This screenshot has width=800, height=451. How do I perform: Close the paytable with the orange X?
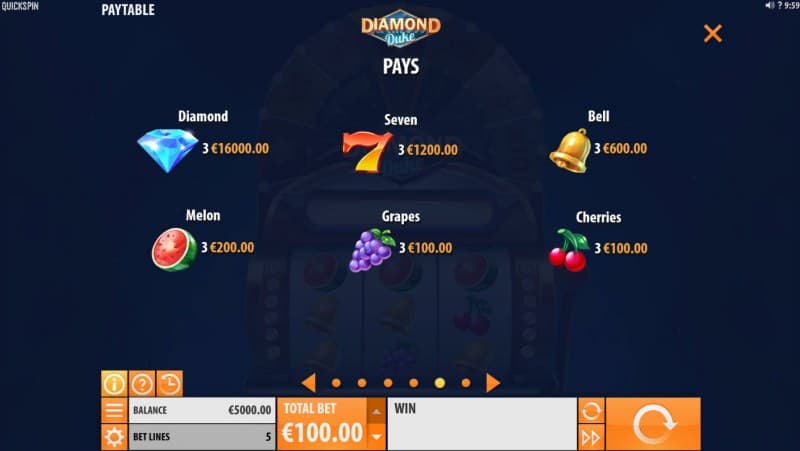[713, 34]
